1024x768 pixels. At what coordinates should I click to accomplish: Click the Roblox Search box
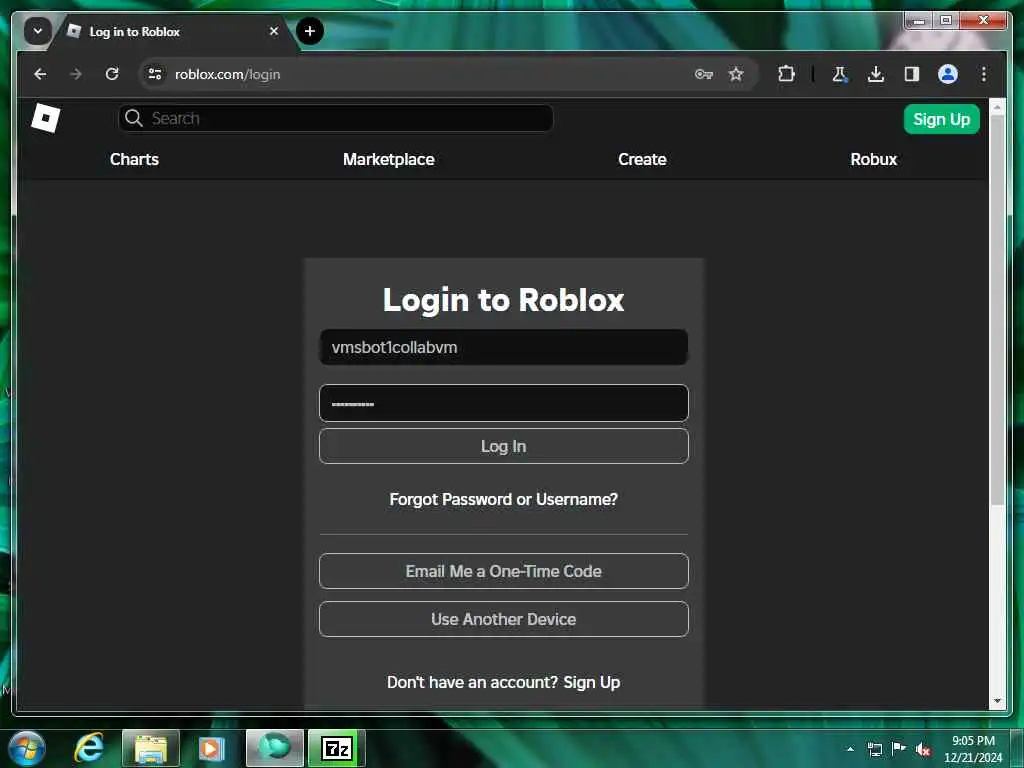tap(336, 118)
